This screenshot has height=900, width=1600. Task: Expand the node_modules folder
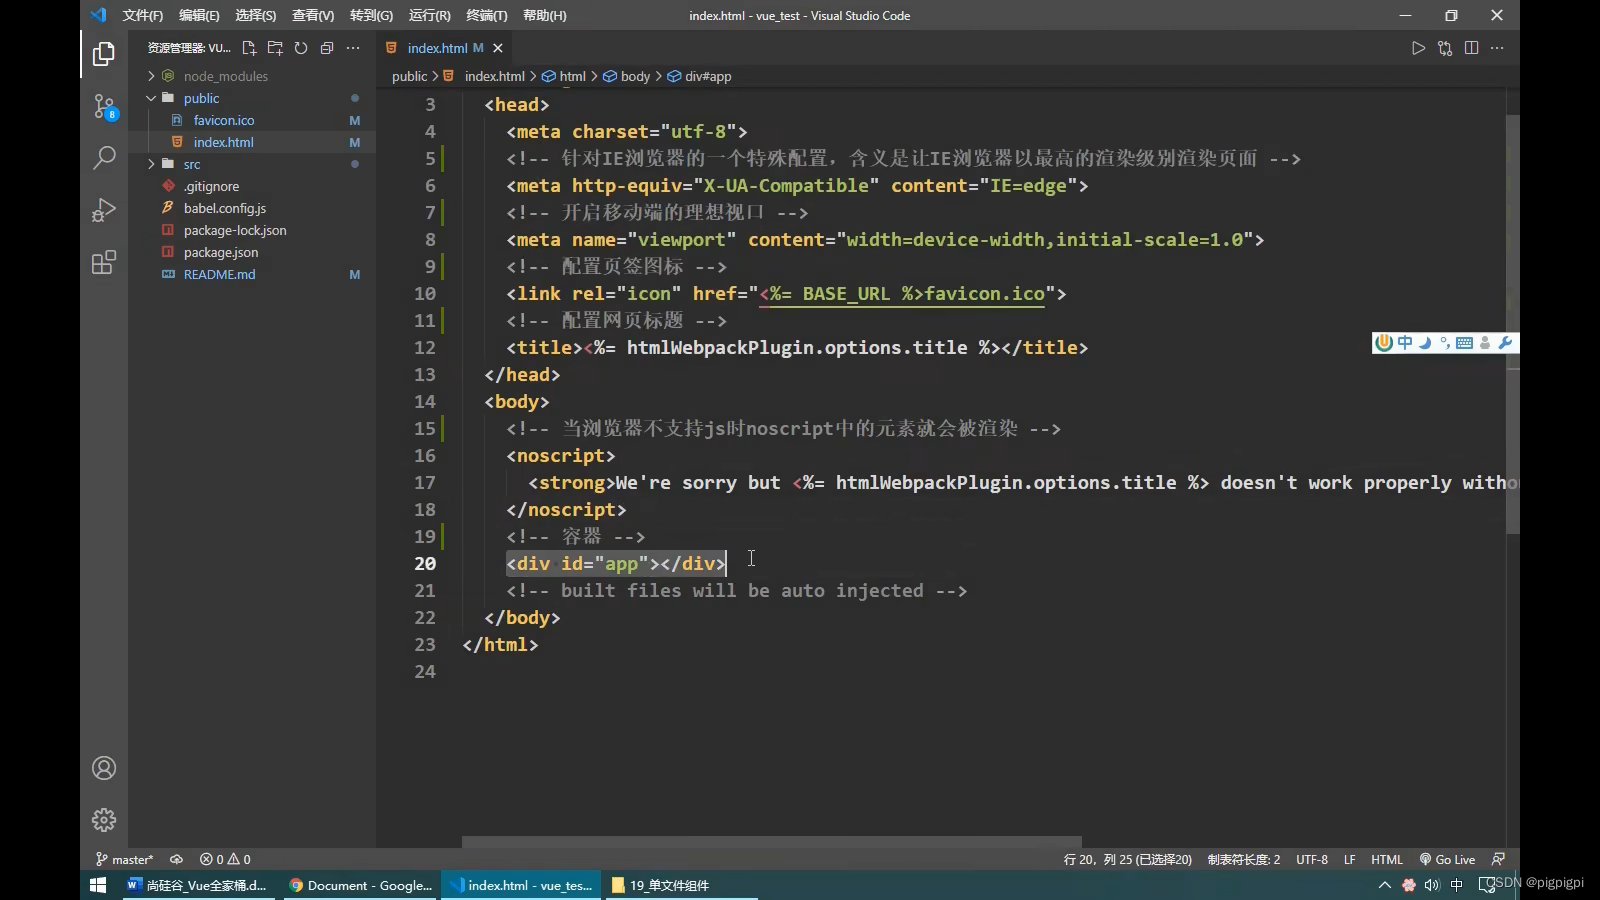(x=250, y=76)
